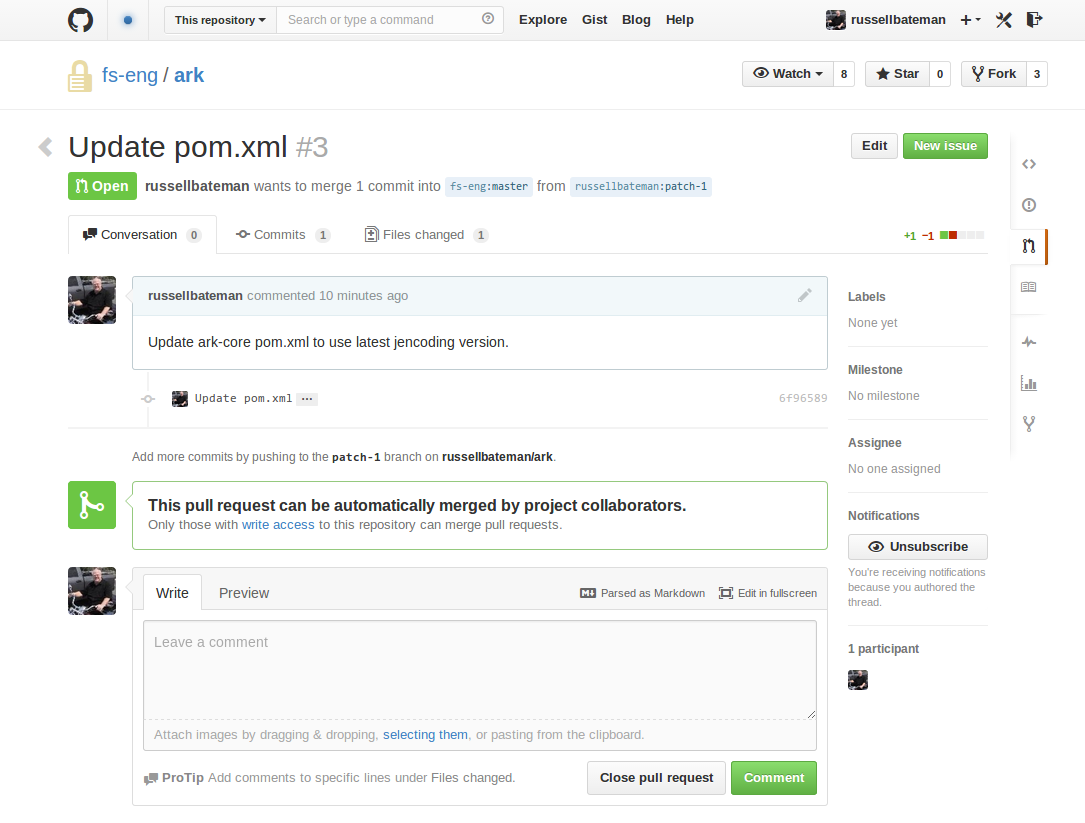Open the GitHub home logo

80,20
